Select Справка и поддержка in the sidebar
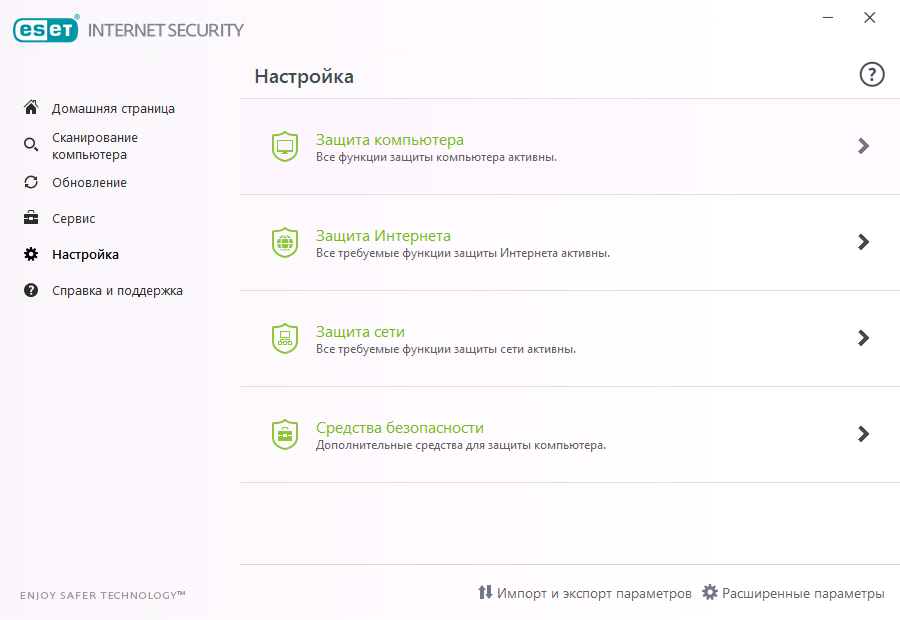 (117, 291)
